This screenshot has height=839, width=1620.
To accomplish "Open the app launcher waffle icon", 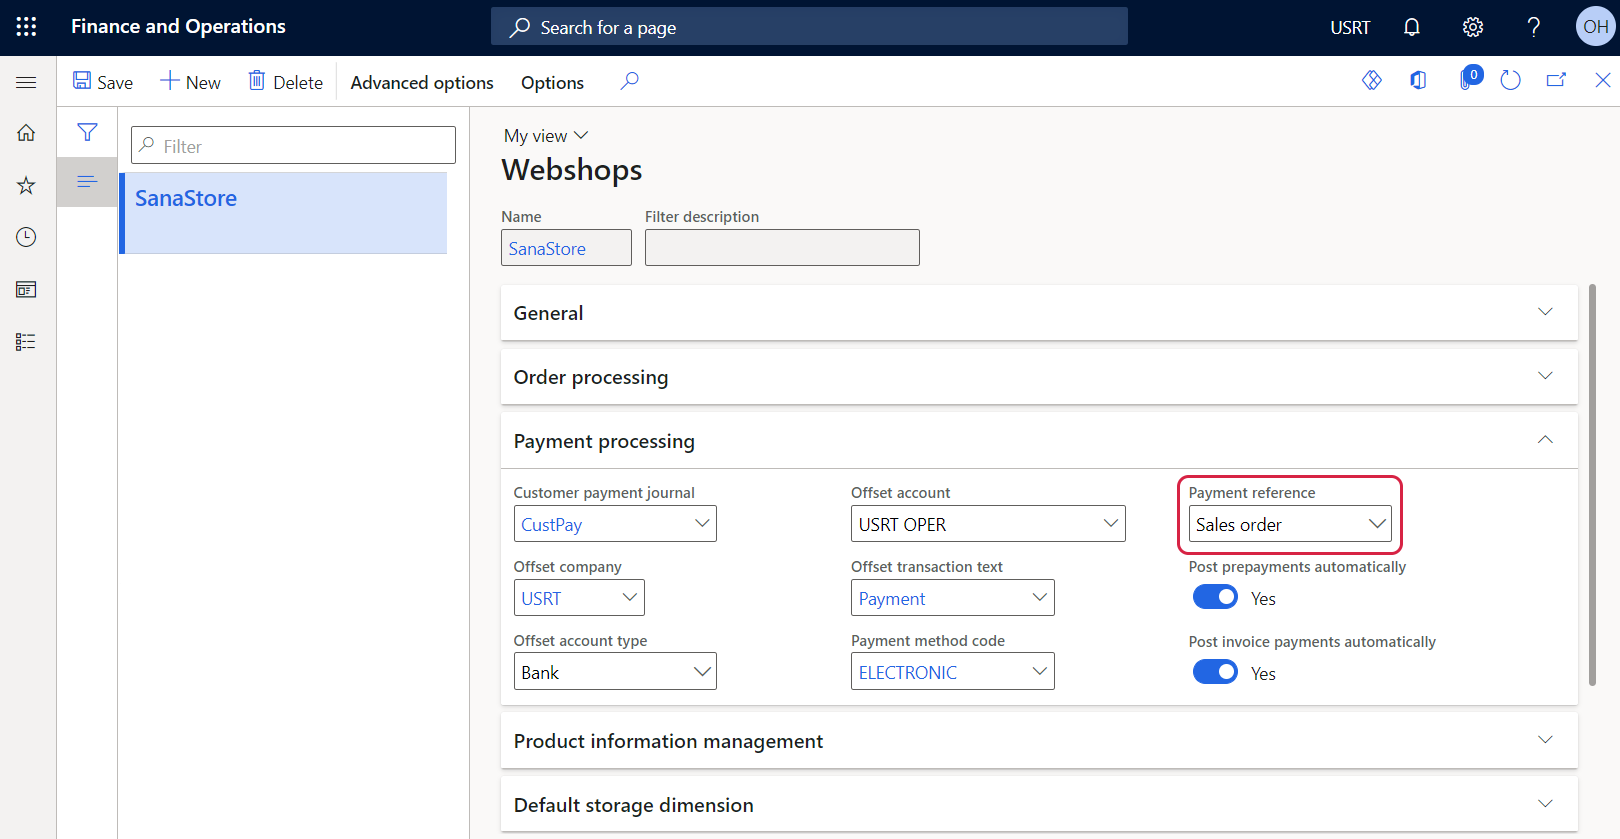I will 27,27.
